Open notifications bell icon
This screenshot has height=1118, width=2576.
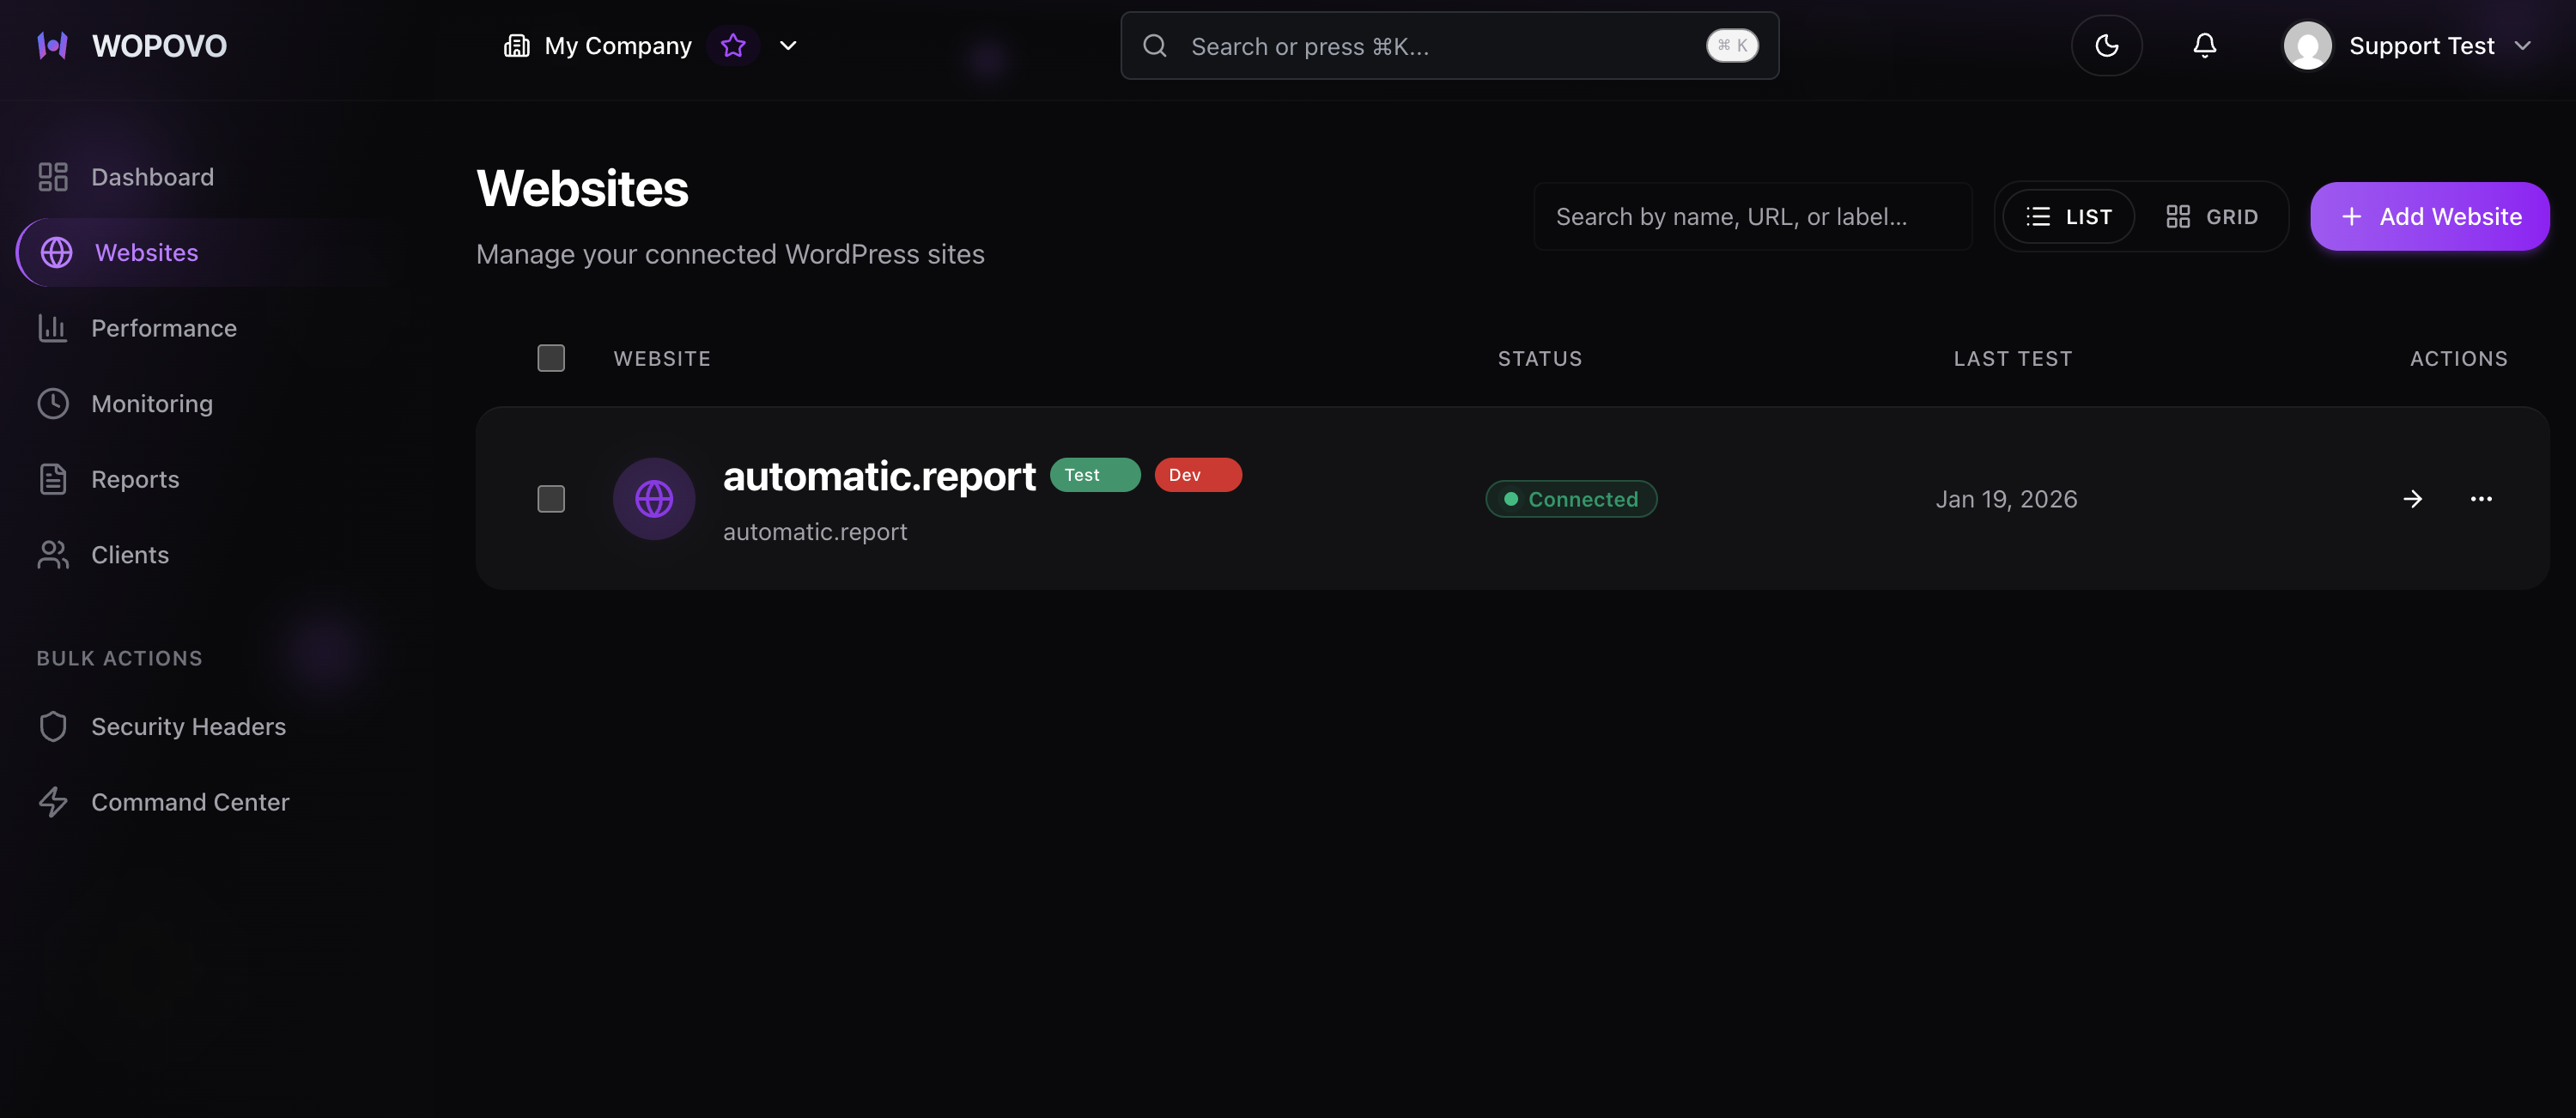pyautogui.click(x=2204, y=46)
